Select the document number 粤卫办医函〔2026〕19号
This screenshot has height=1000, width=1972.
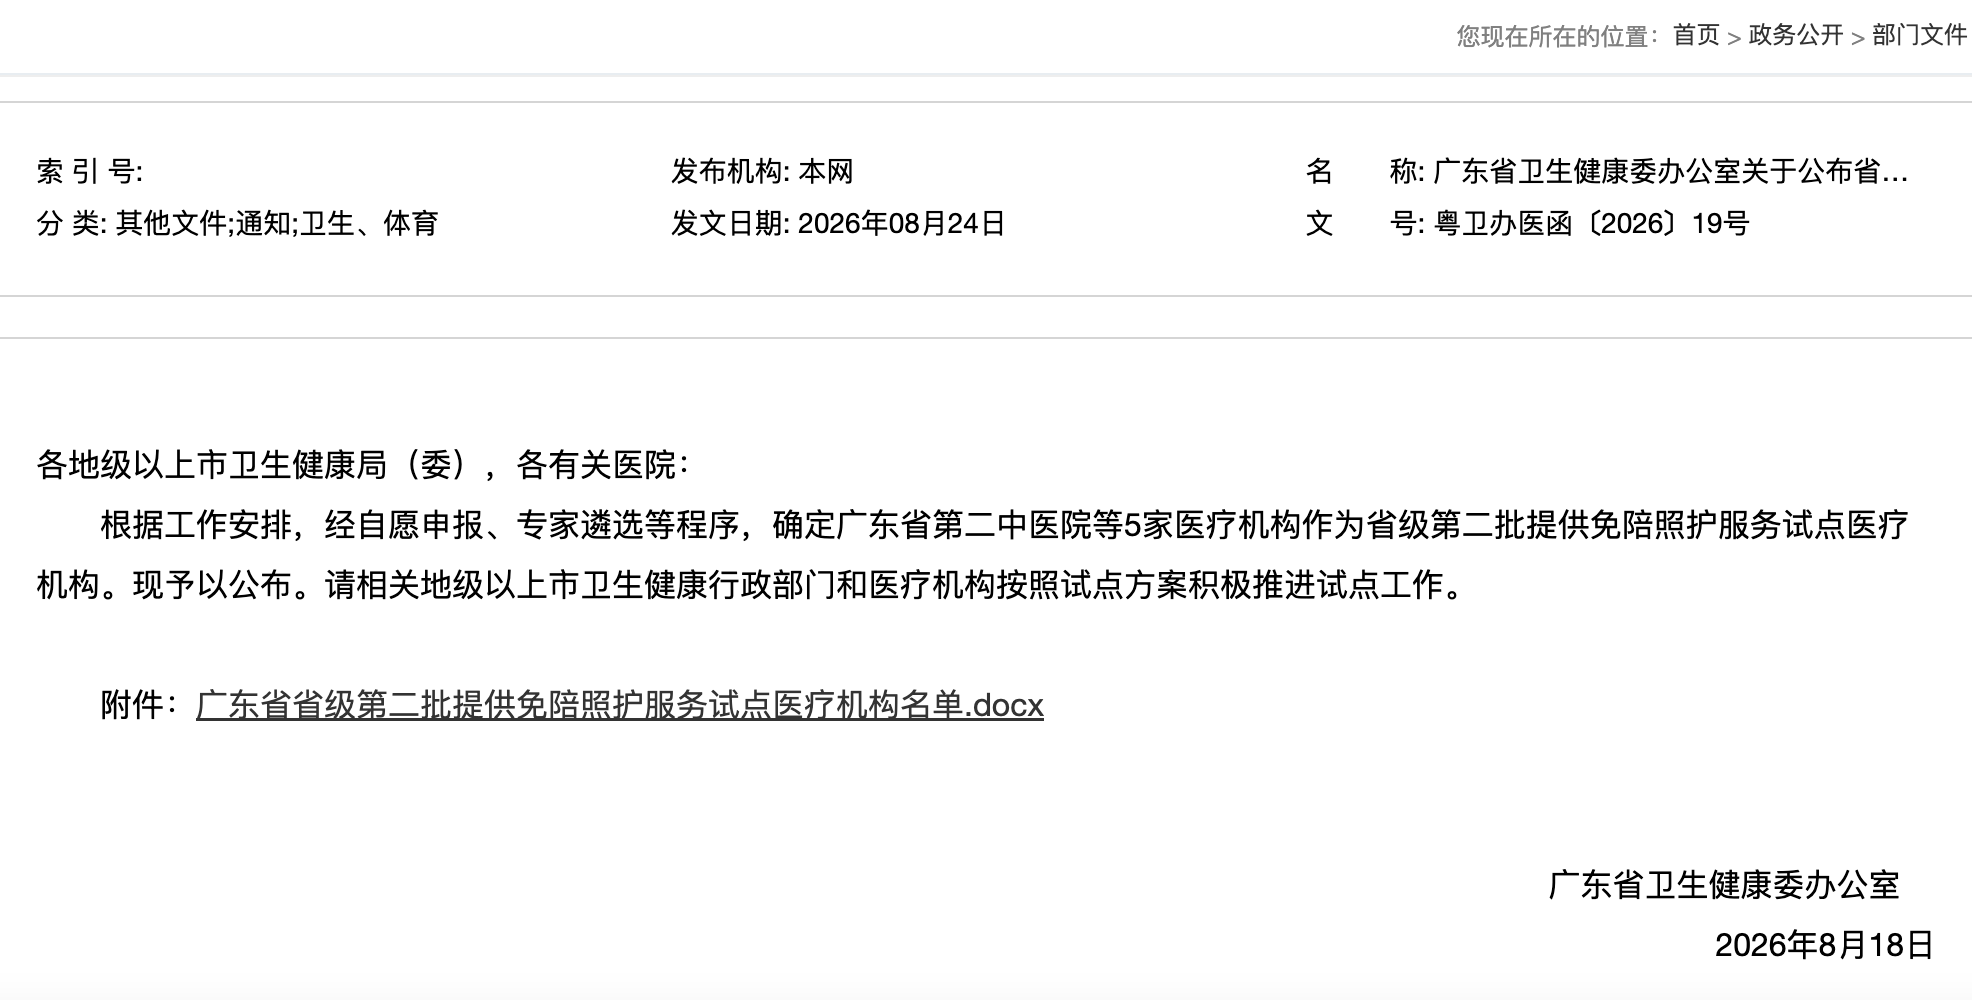[1591, 223]
